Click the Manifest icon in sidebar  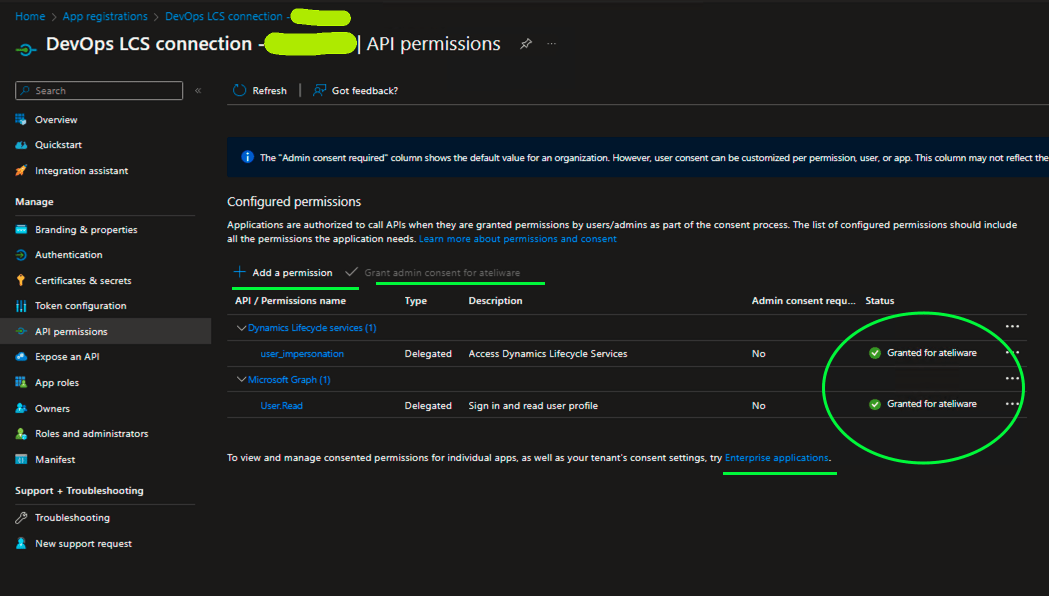pyautogui.click(x=21, y=460)
